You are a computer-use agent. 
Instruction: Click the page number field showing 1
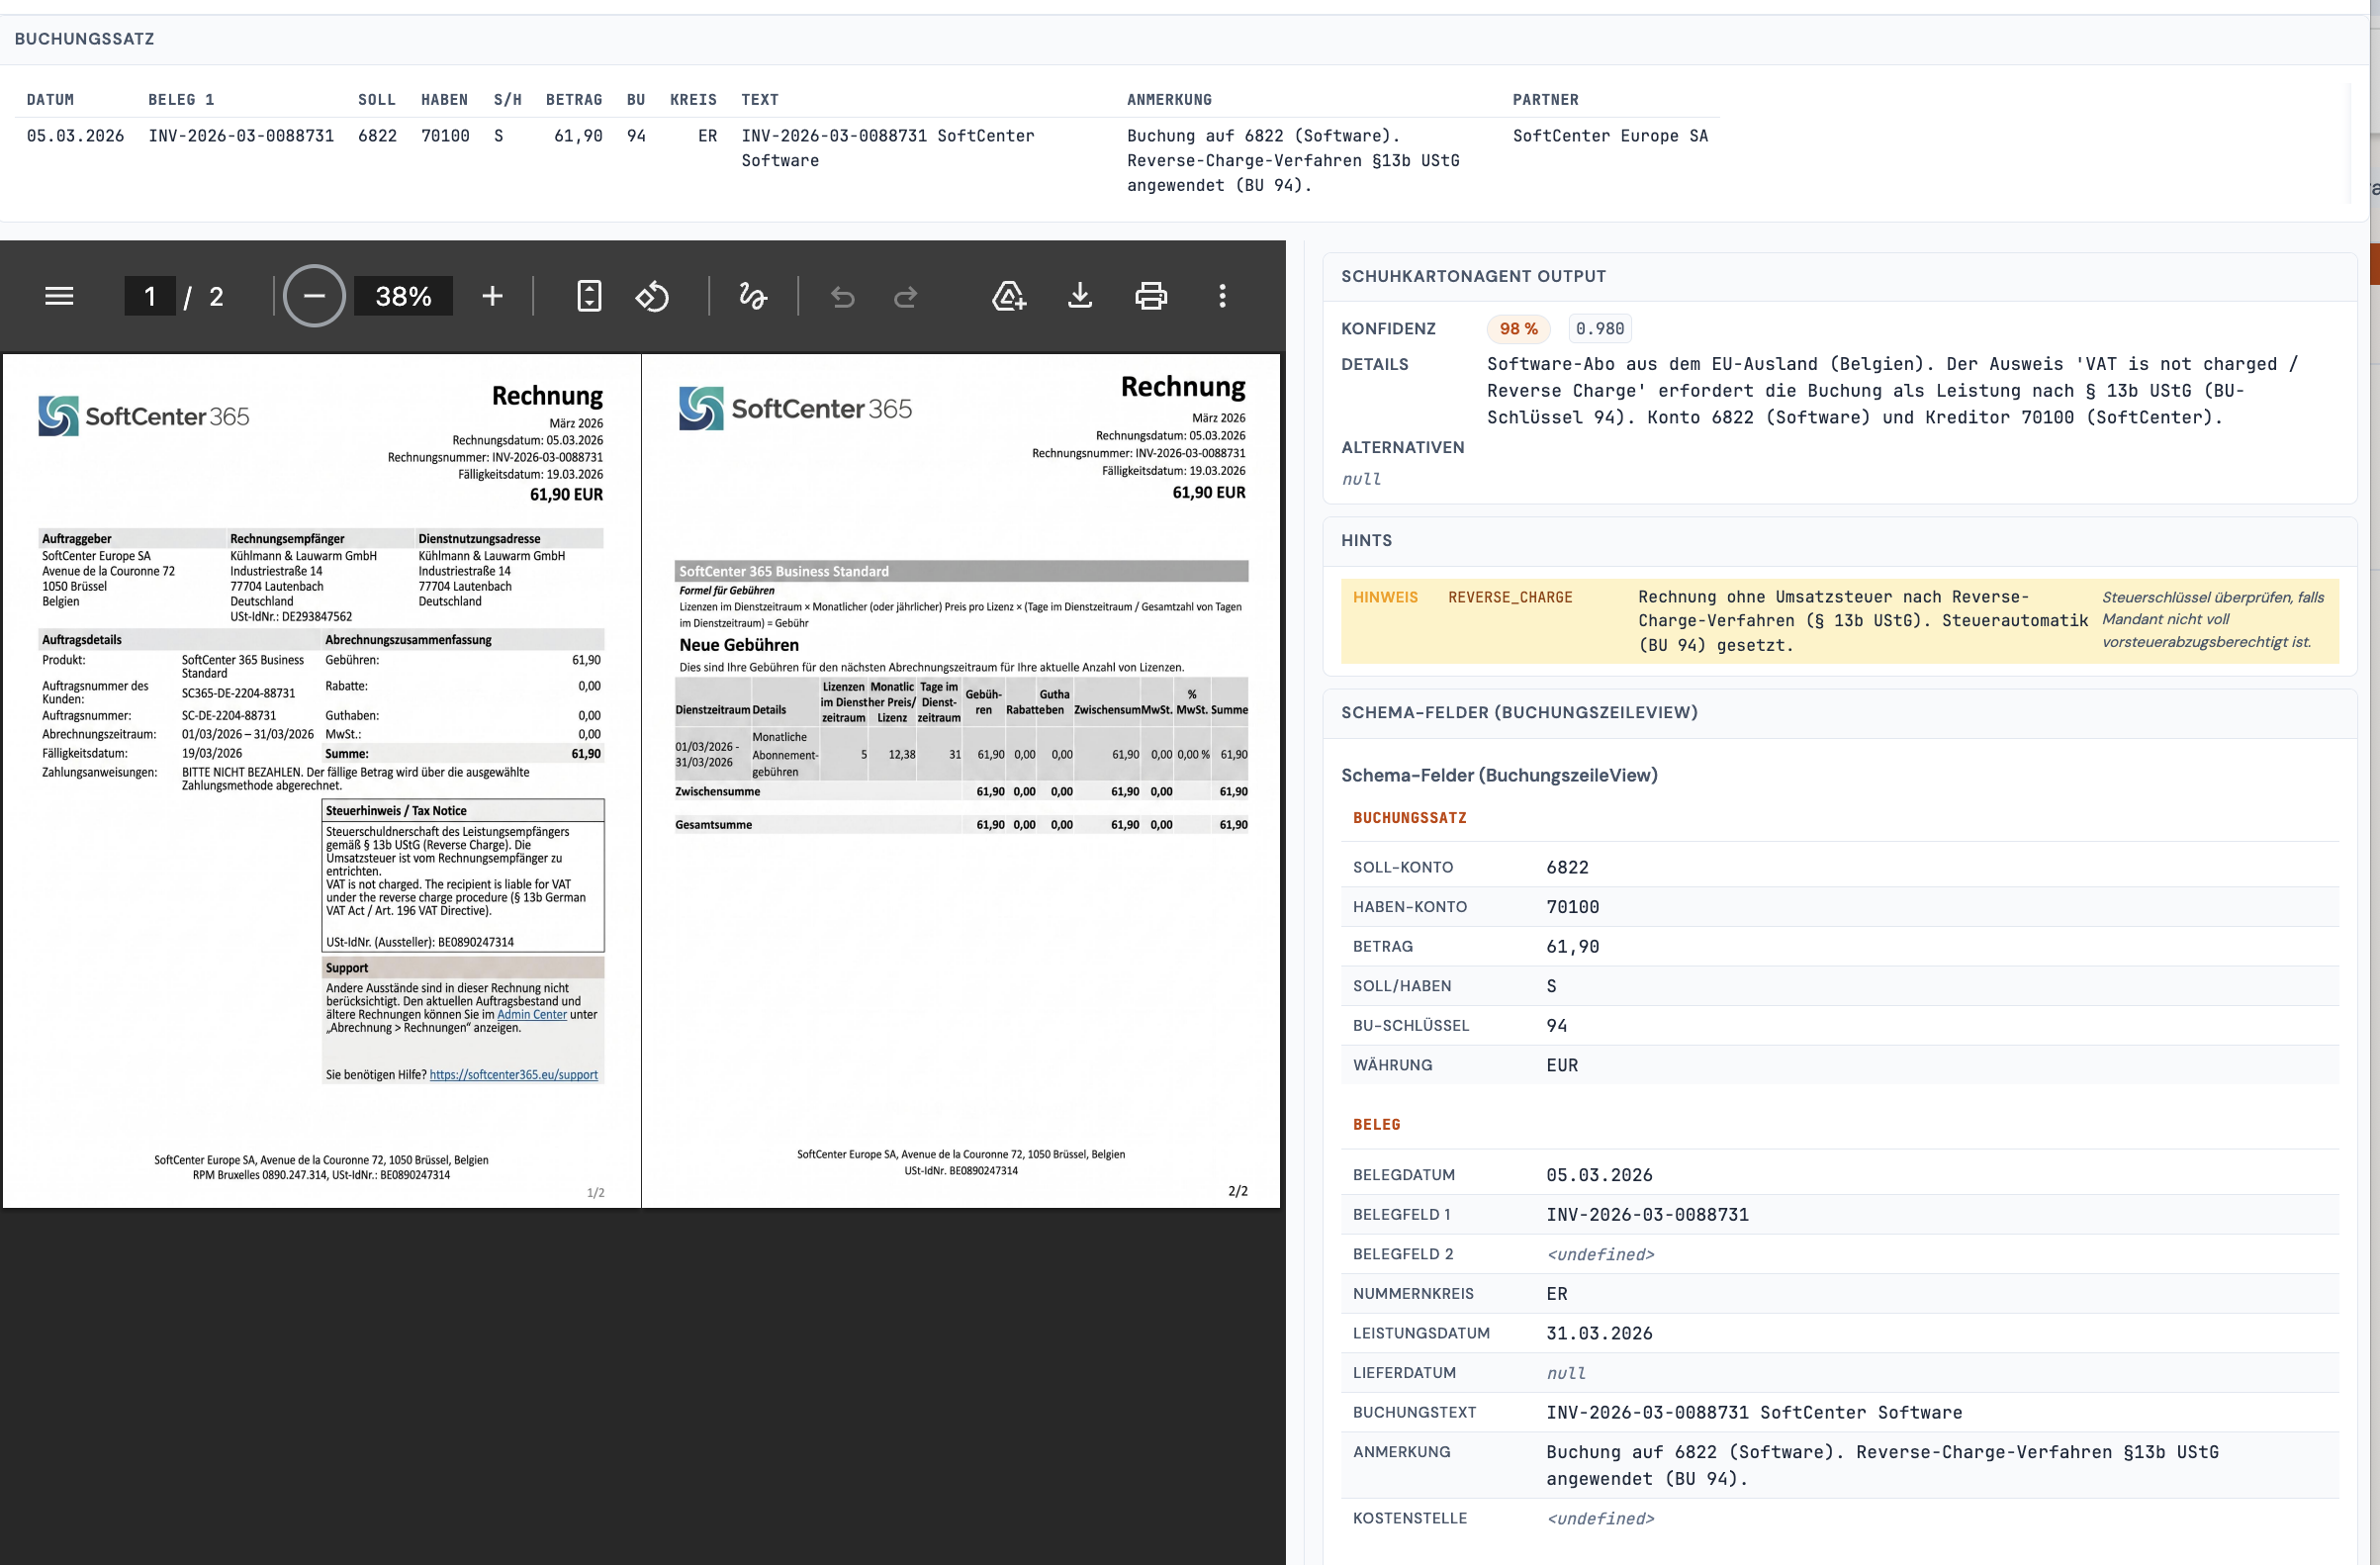click(x=150, y=296)
